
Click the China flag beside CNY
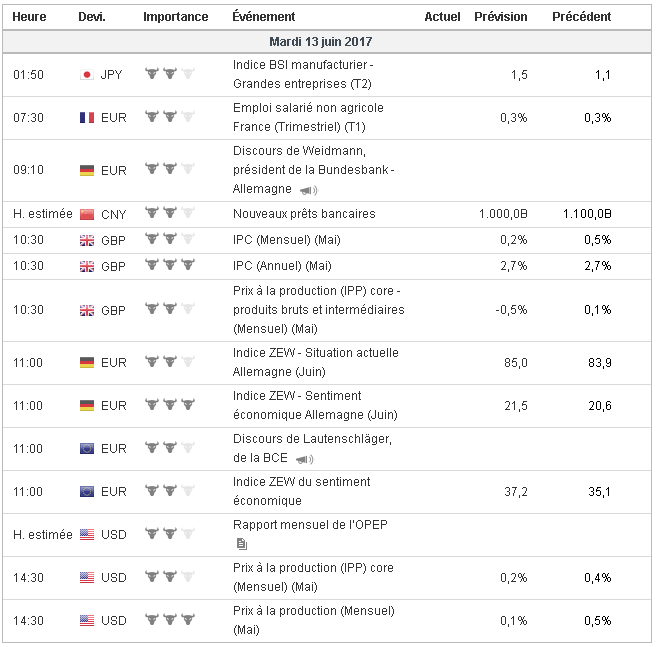click(87, 214)
